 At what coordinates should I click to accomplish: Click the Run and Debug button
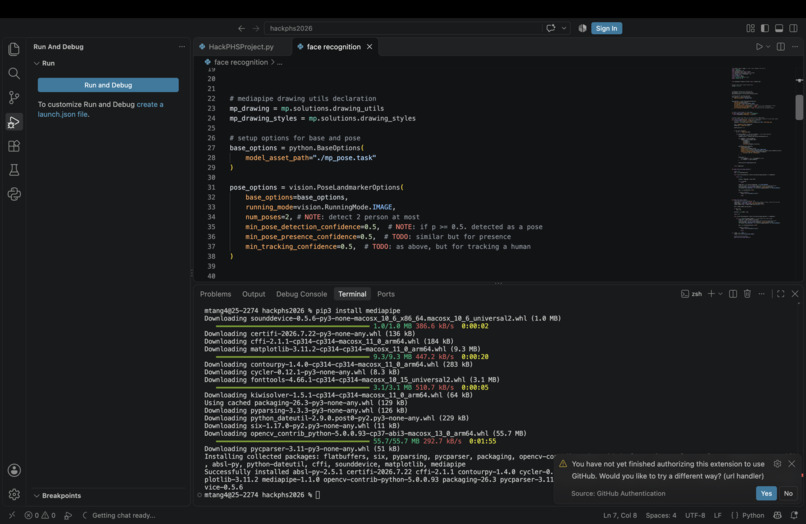[x=108, y=85]
